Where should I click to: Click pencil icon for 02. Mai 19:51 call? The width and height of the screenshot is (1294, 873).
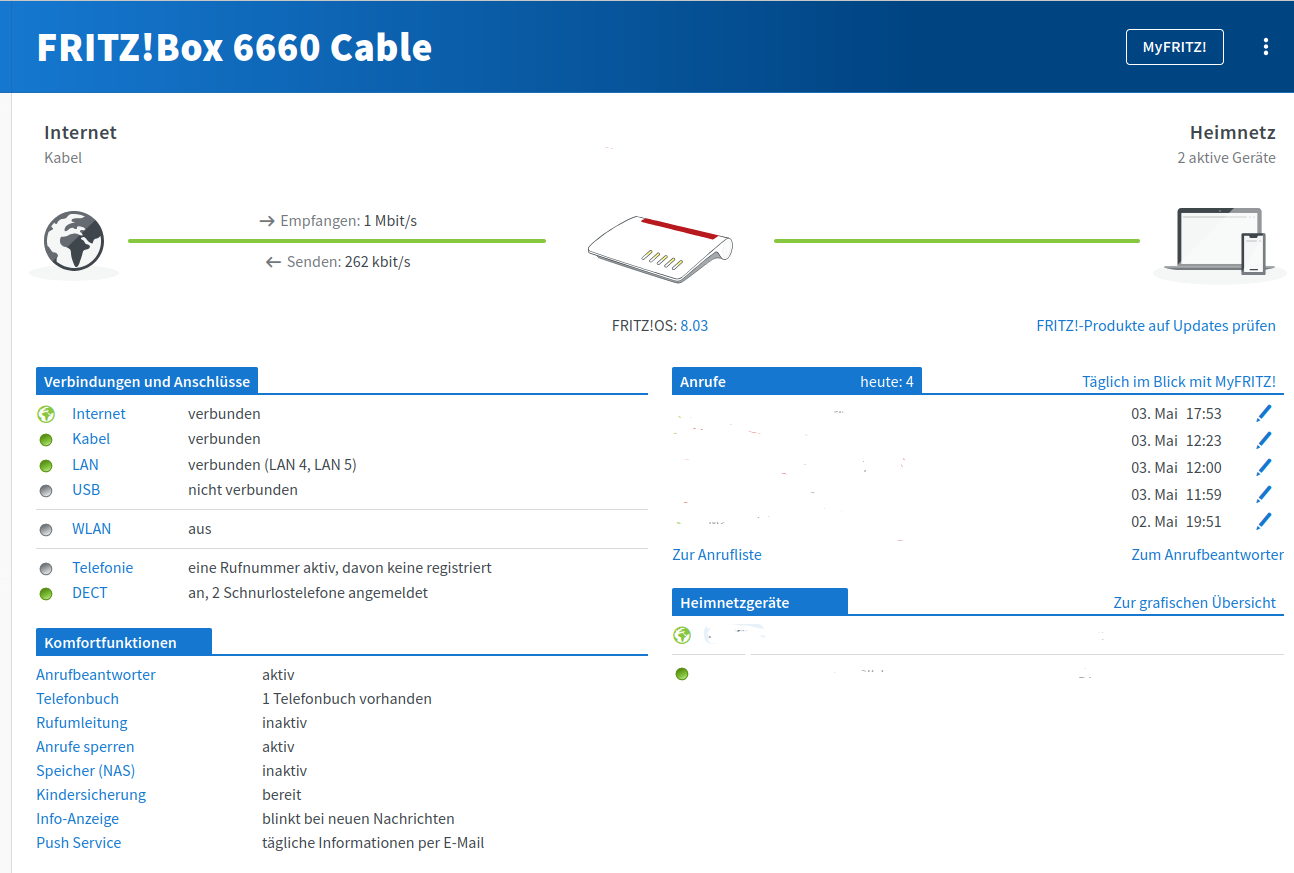(1264, 521)
